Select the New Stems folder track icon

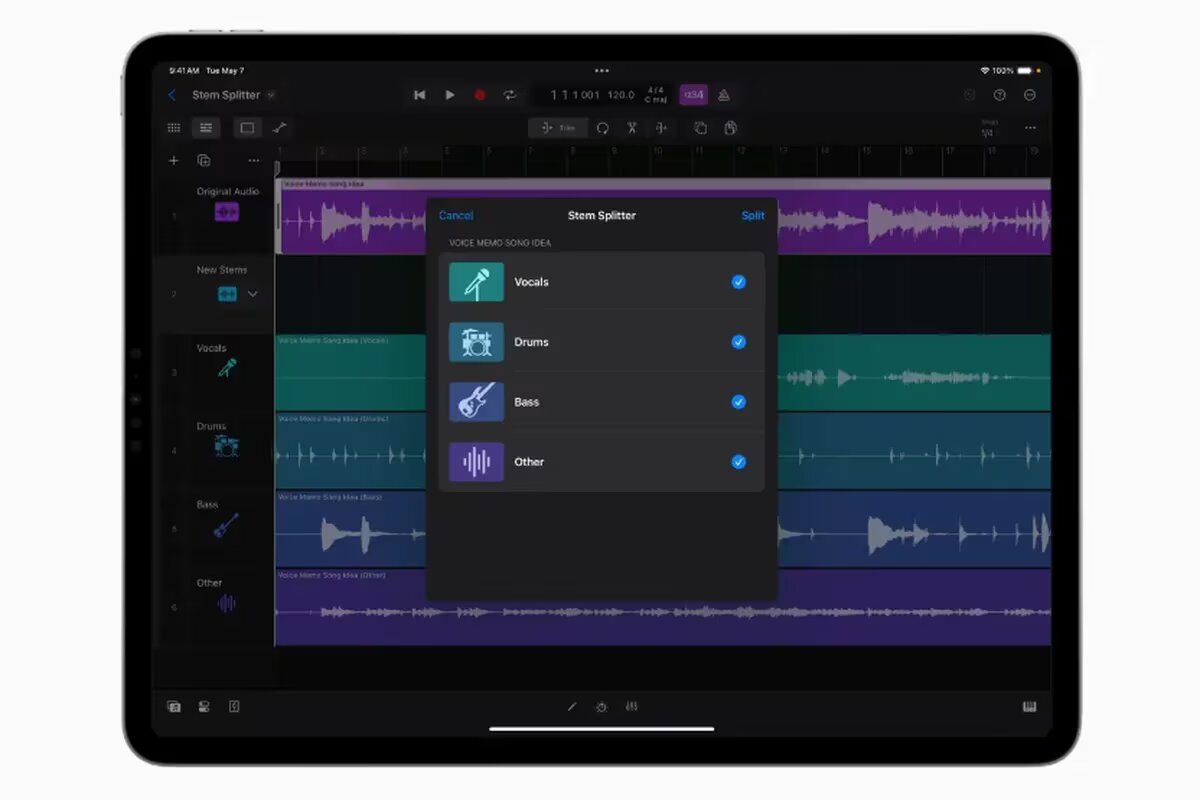click(228, 294)
